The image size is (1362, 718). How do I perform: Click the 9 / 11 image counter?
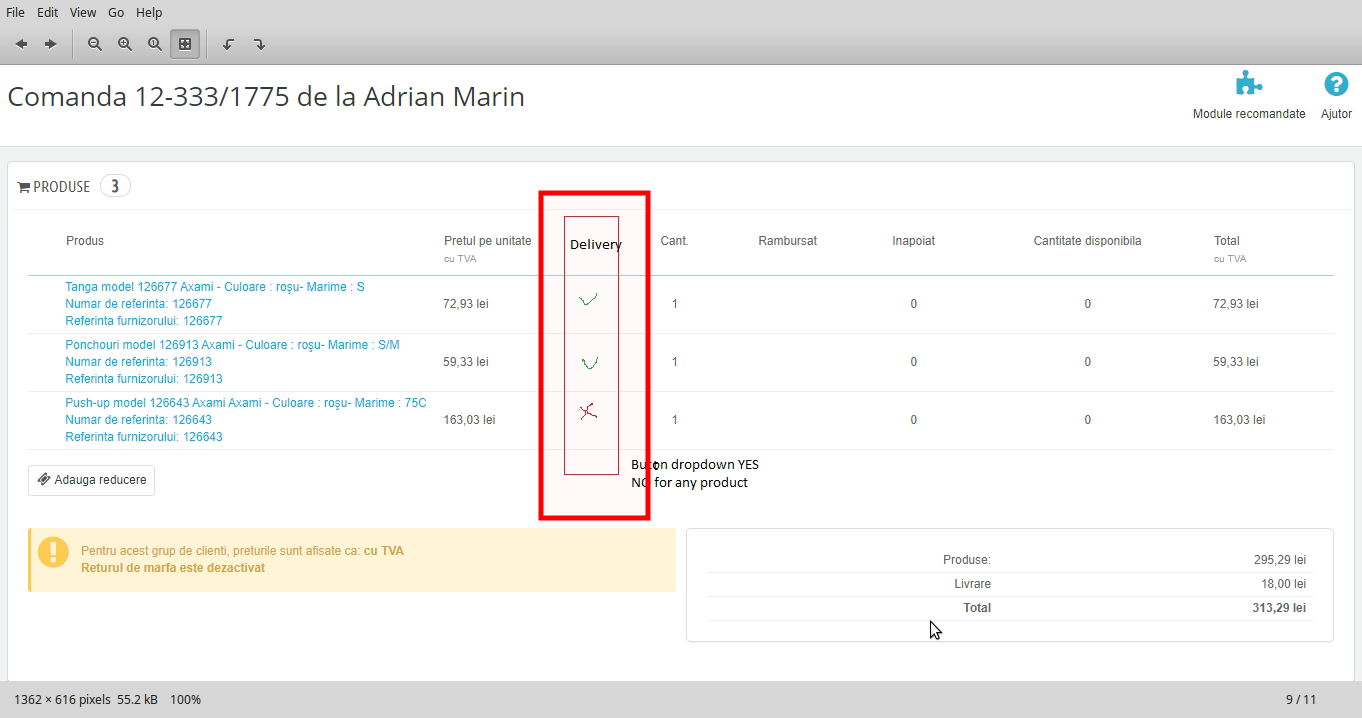pos(1301,700)
